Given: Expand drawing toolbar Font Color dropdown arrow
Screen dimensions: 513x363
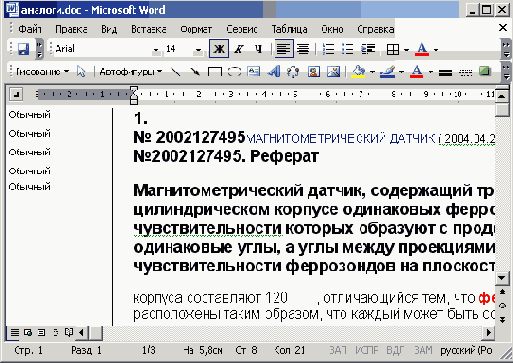Looking at the screenshot, I should pyautogui.click(x=431, y=72).
